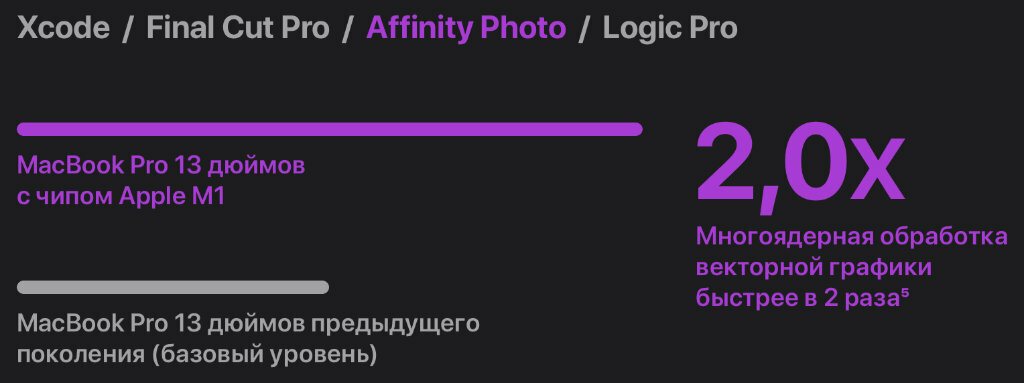This screenshot has width=1024, height=383.
Task: Switch to the Xcode tab
Action: [63, 28]
